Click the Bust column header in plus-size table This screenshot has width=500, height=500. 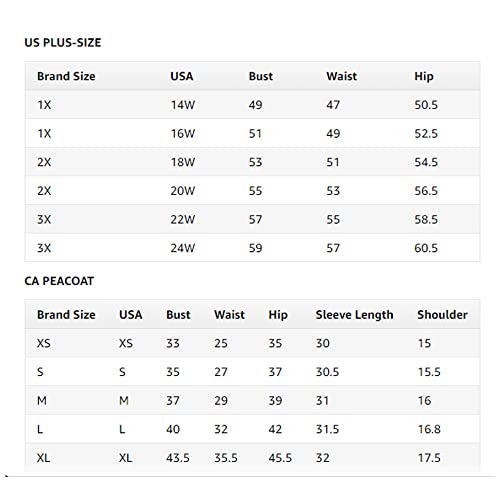[x=261, y=76]
